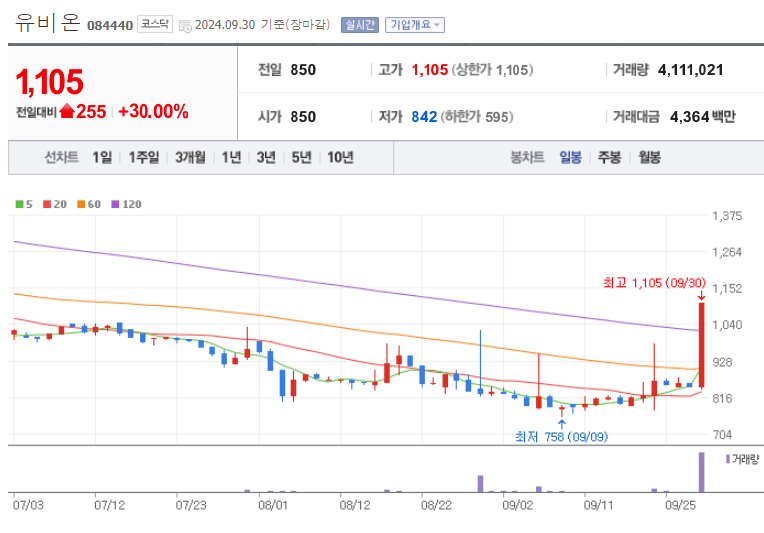Image resolution: width=764 pixels, height=533 pixels.
Task: Click the 저가 value 842
Action: 424,117
